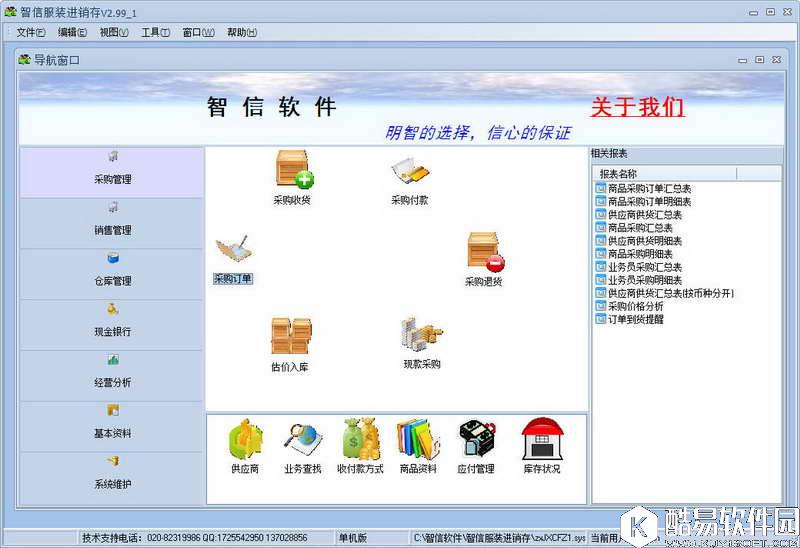Open report 供应商供货汇总表(按币种分开)

(x=665, y=293)
